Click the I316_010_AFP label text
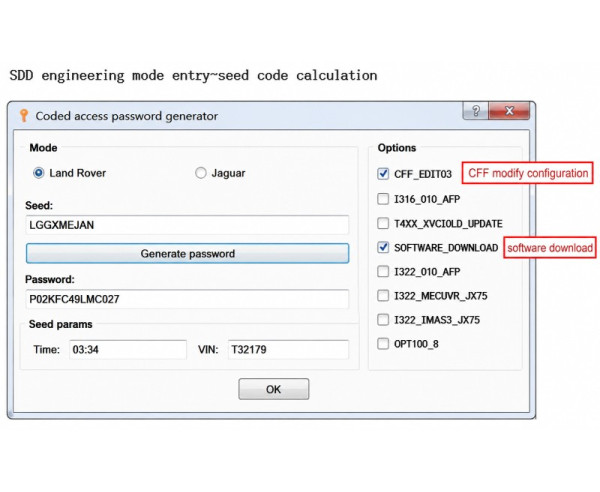This screenshot has width=600, height=492. click(x=427, y=199)
